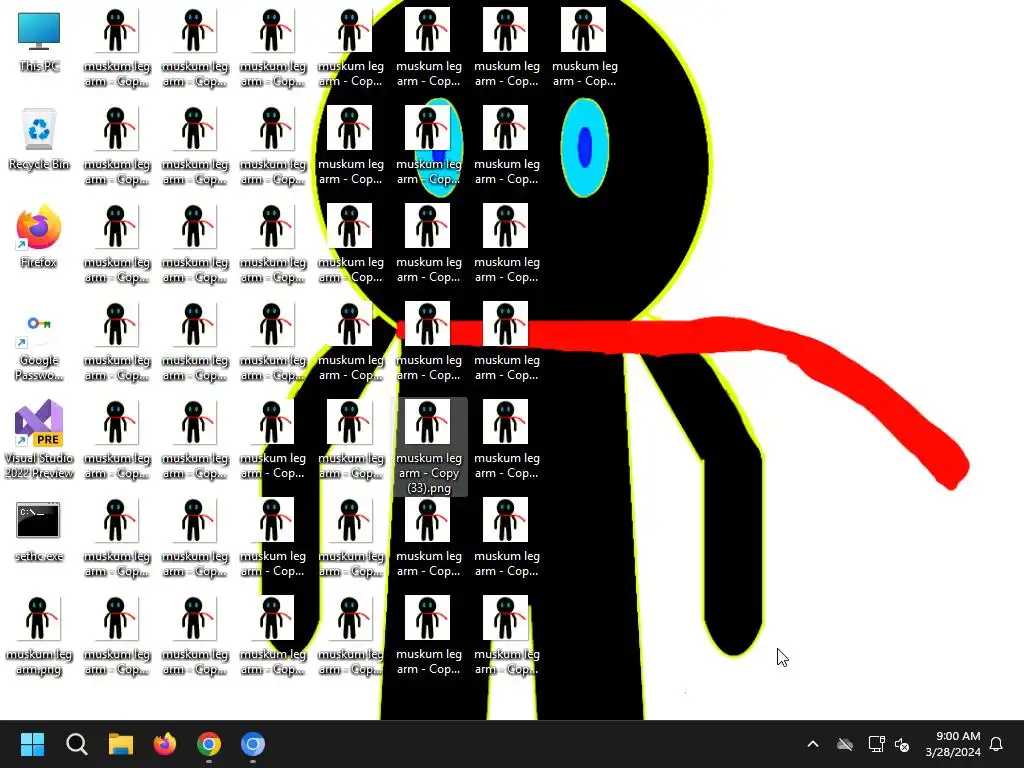Viewport: 1024px width, 768px height.
Task: Open the notifications bell
Action: pyautogui.click(x=996, y=744)
